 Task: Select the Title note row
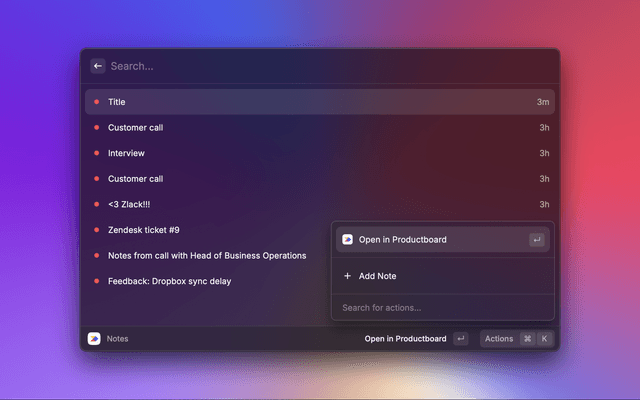pos(300,102)
